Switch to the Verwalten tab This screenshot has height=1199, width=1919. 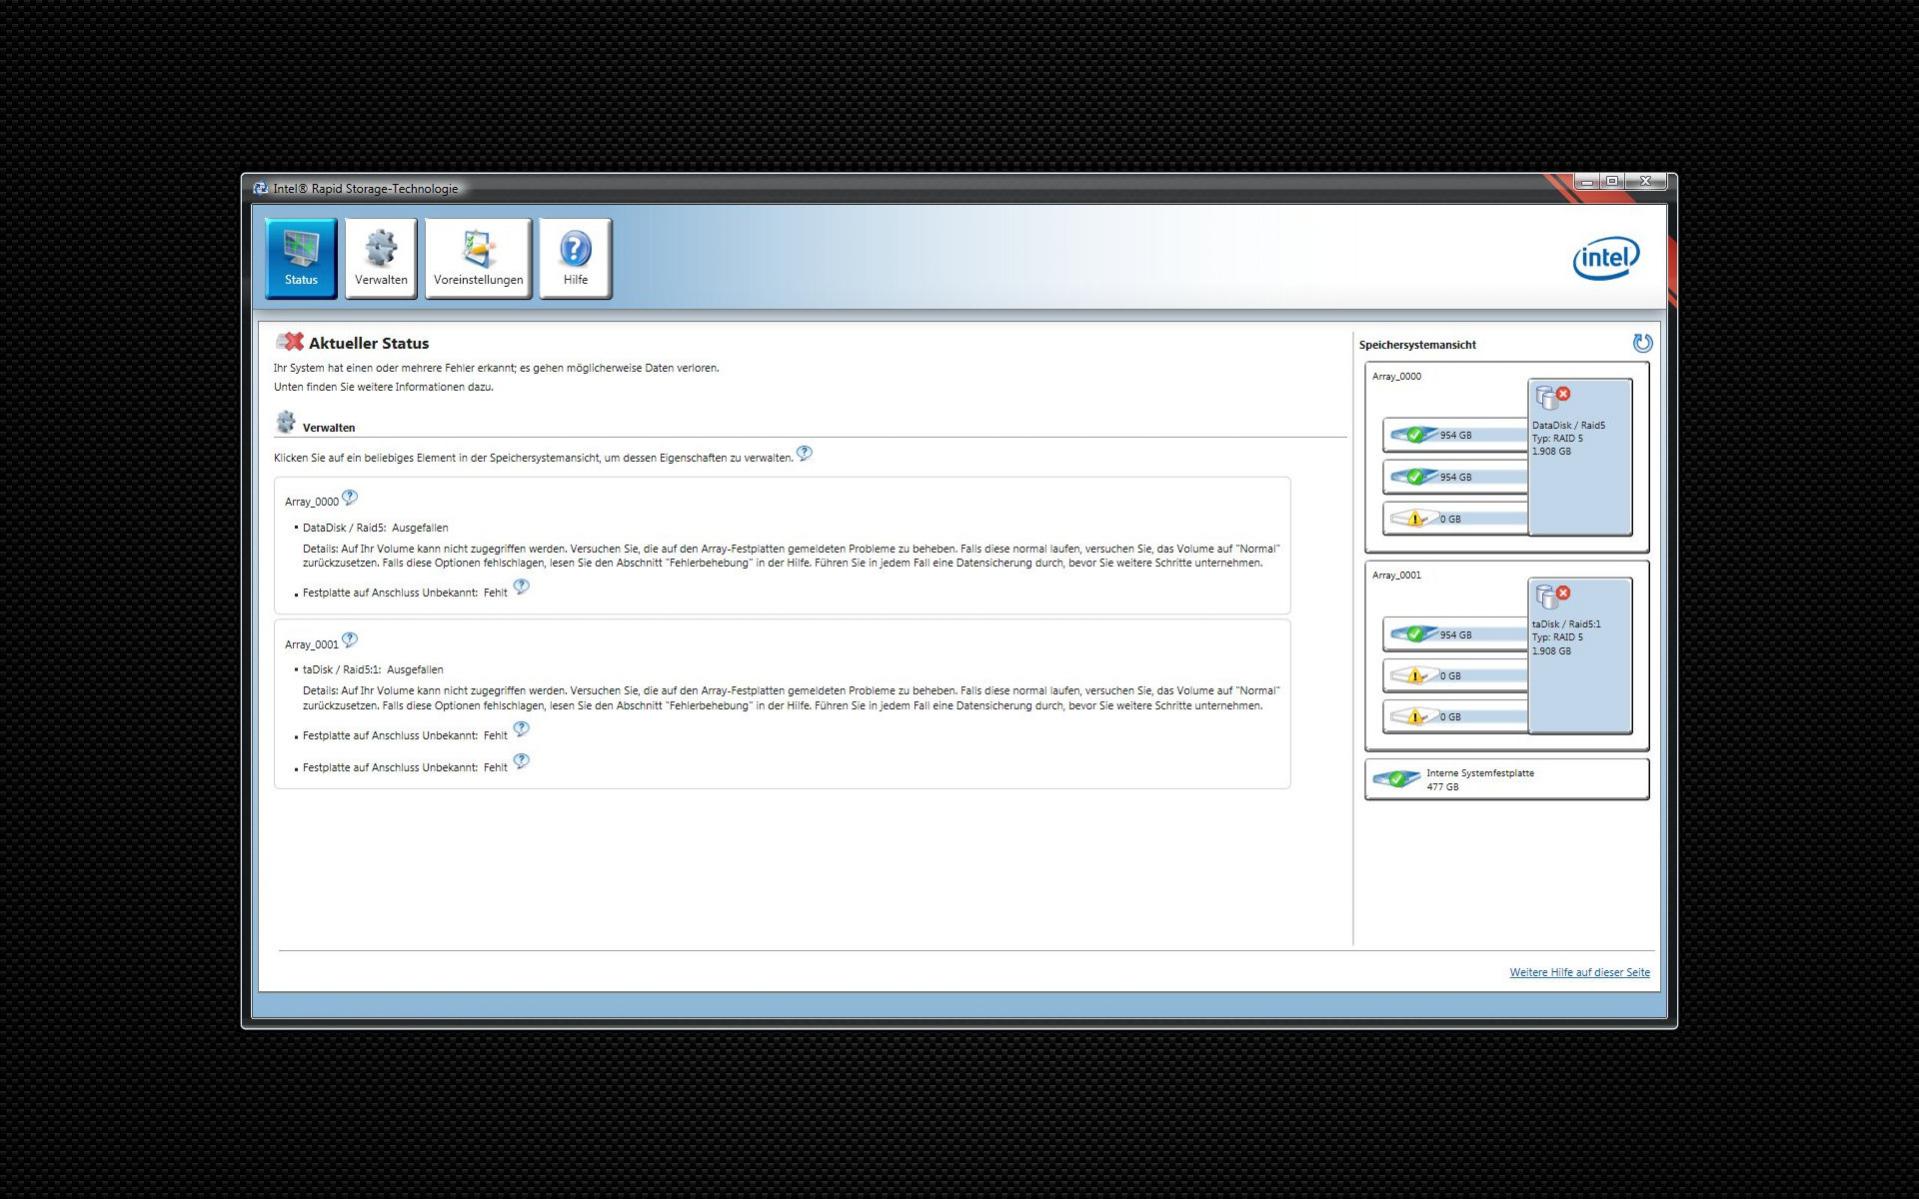point(381,258)
